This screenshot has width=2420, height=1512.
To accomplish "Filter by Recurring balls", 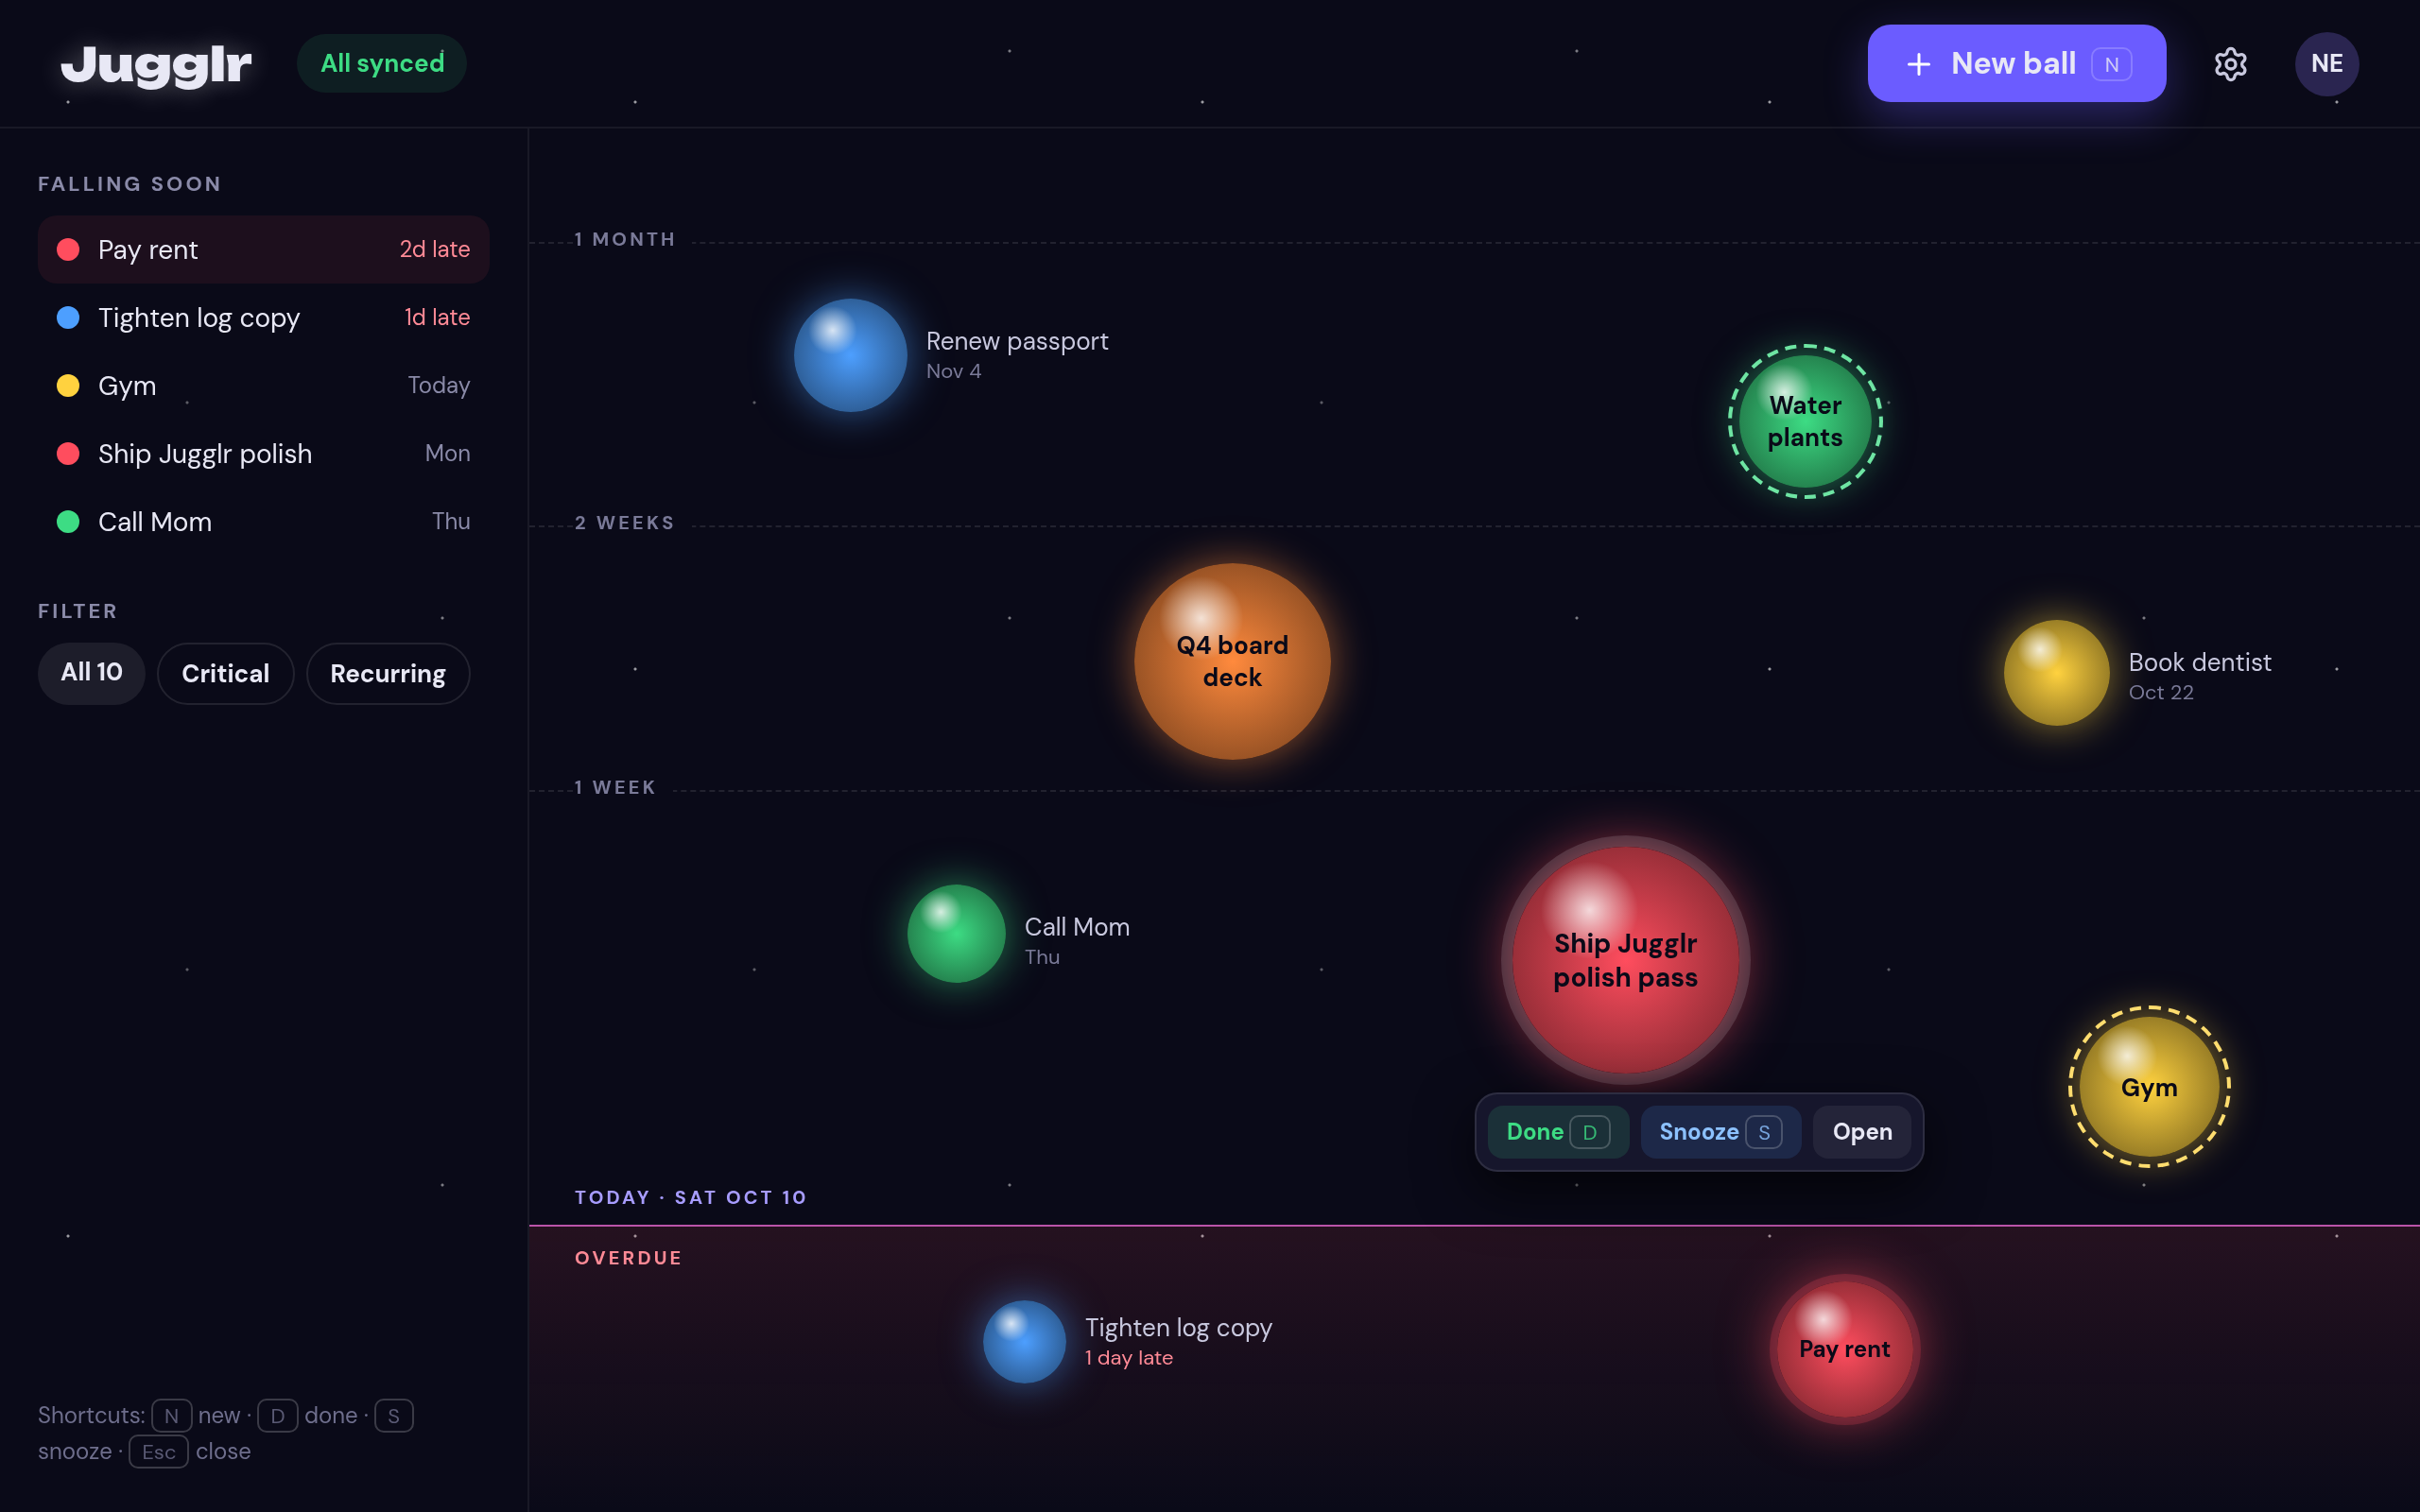I will [388, 673].
